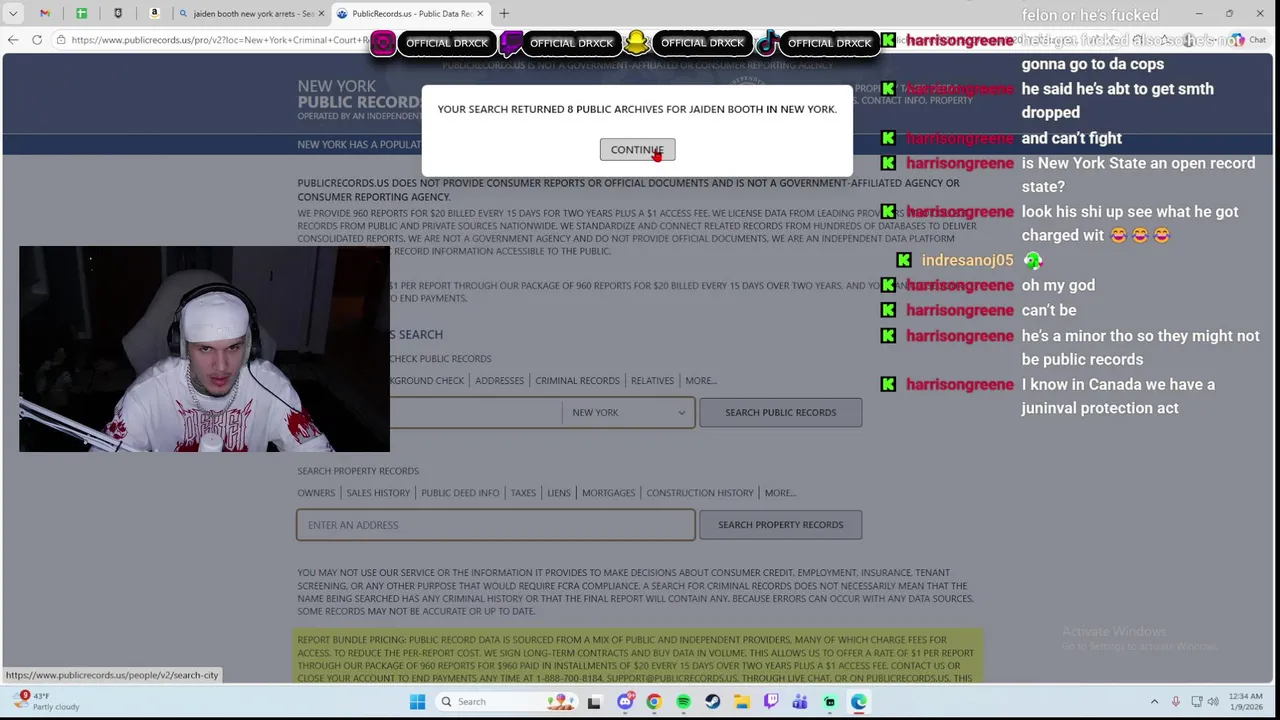Click the Search Property Records button

tap(780, 524)
